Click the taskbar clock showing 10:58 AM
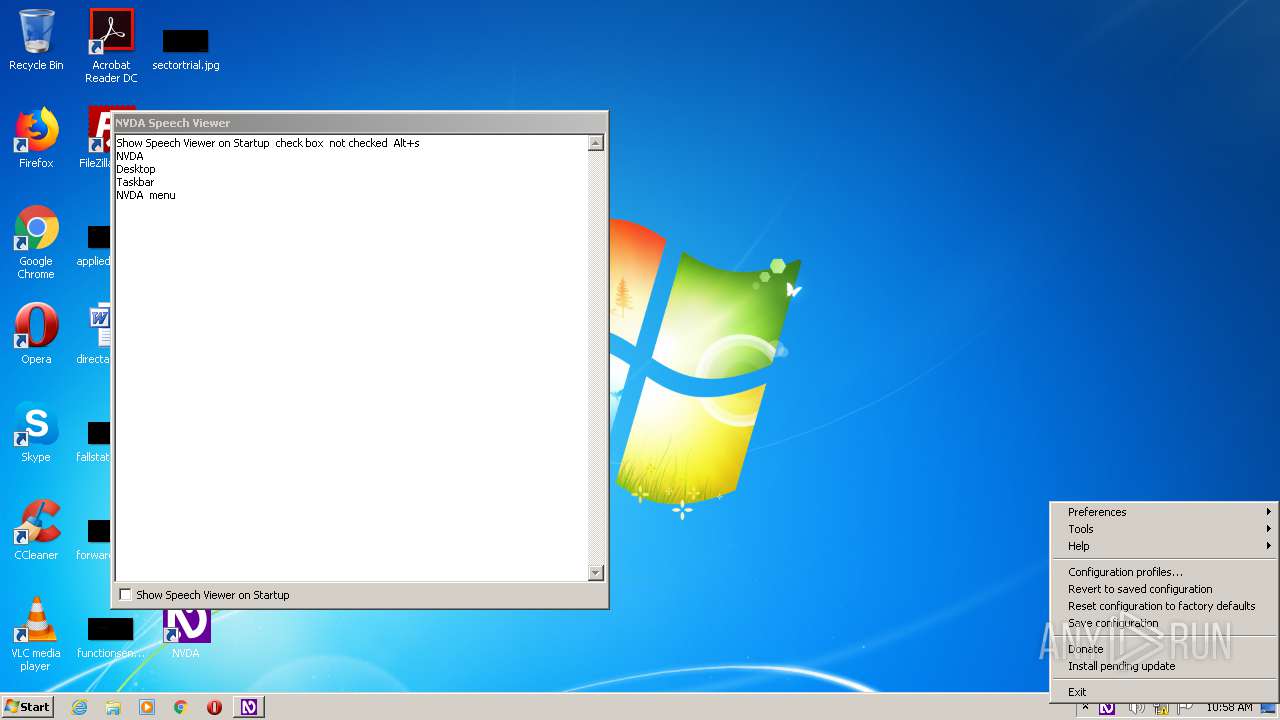 point(1229,707)
